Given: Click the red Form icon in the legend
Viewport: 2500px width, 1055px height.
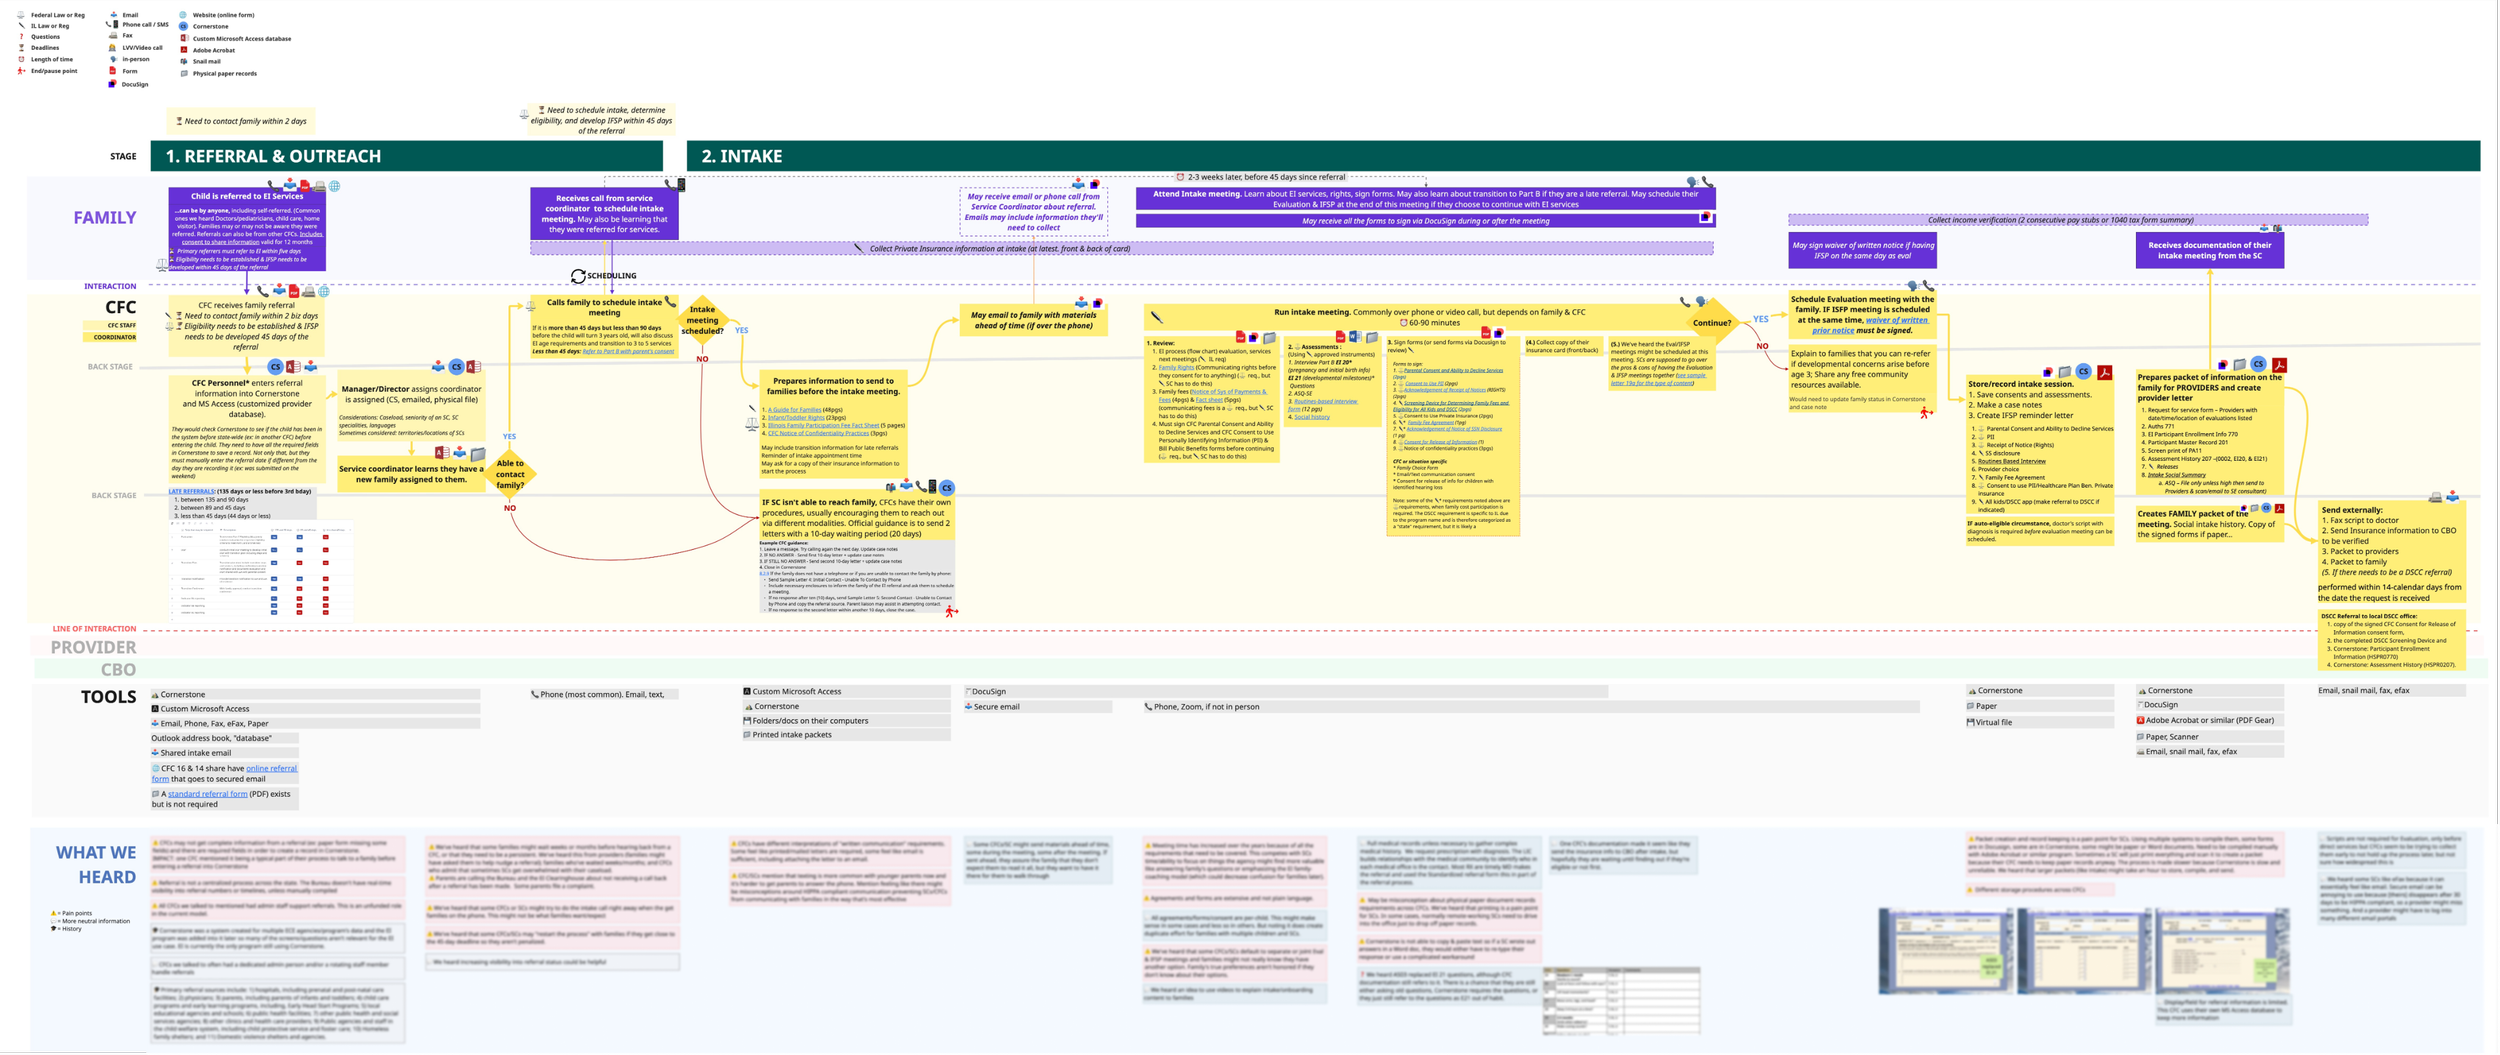Looking at the screenshot, I should click(113, 70).
